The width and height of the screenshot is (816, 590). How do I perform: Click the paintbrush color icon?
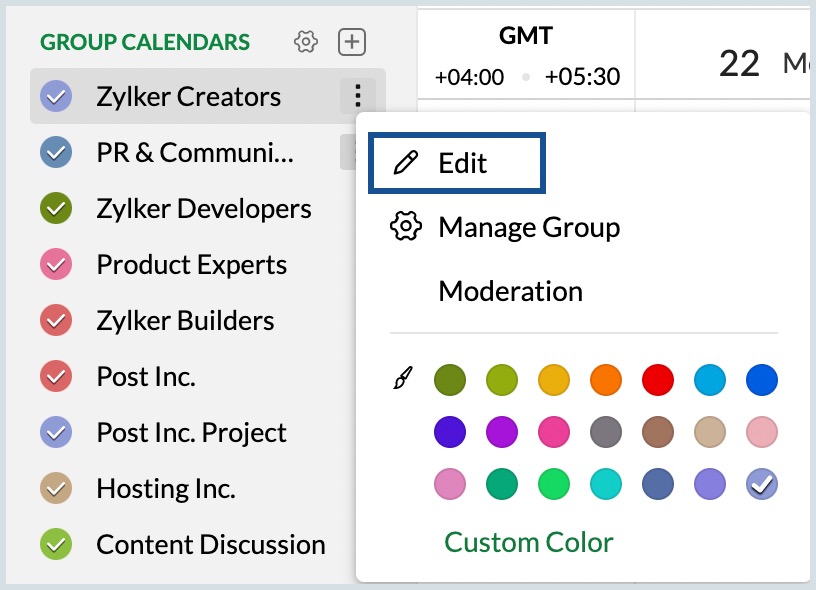click(404, 380)
